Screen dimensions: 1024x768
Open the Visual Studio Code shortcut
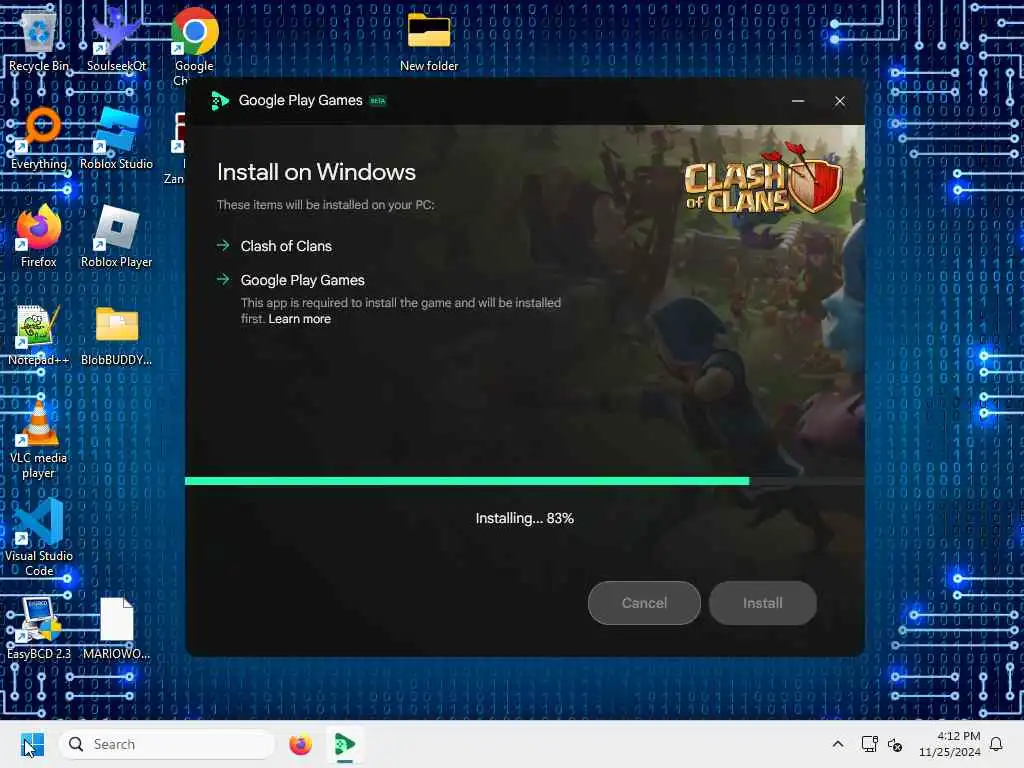39,537
